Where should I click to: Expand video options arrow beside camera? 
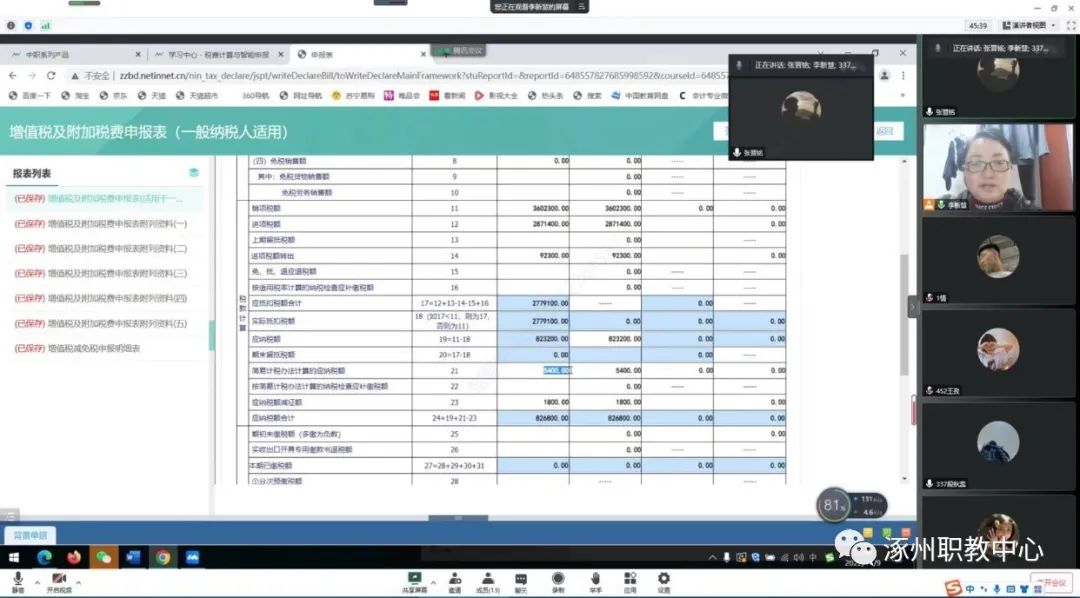[x=78, y=583]
